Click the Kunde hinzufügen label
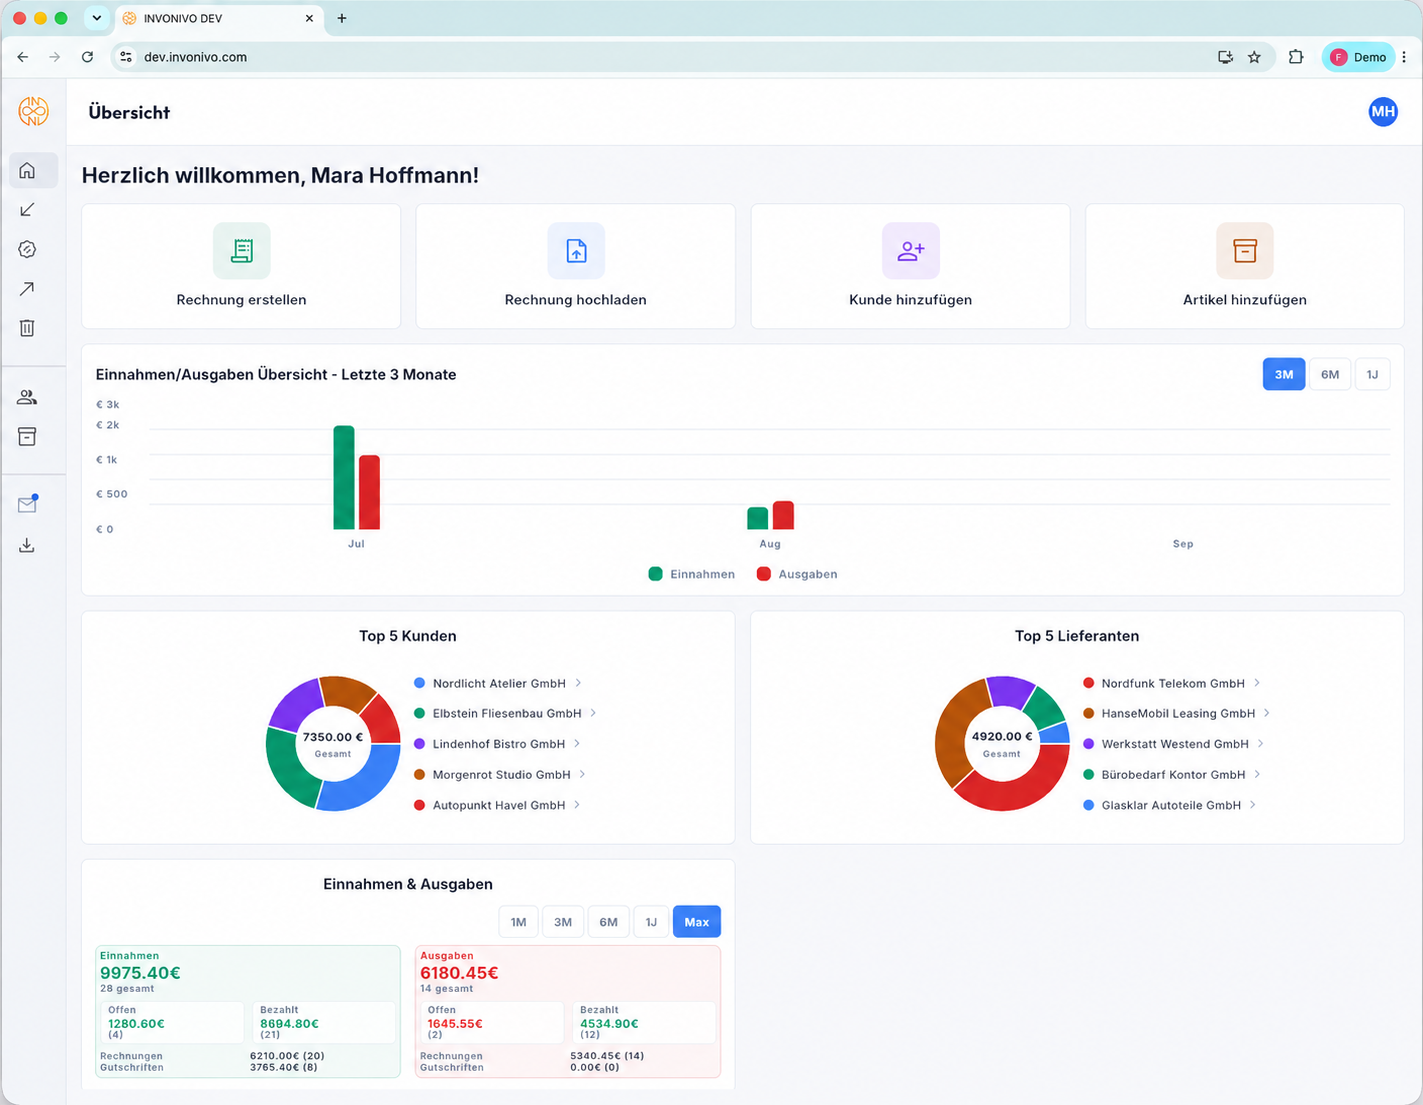1423x1105 pixels. pyautogui.click(x=910, y=300)
